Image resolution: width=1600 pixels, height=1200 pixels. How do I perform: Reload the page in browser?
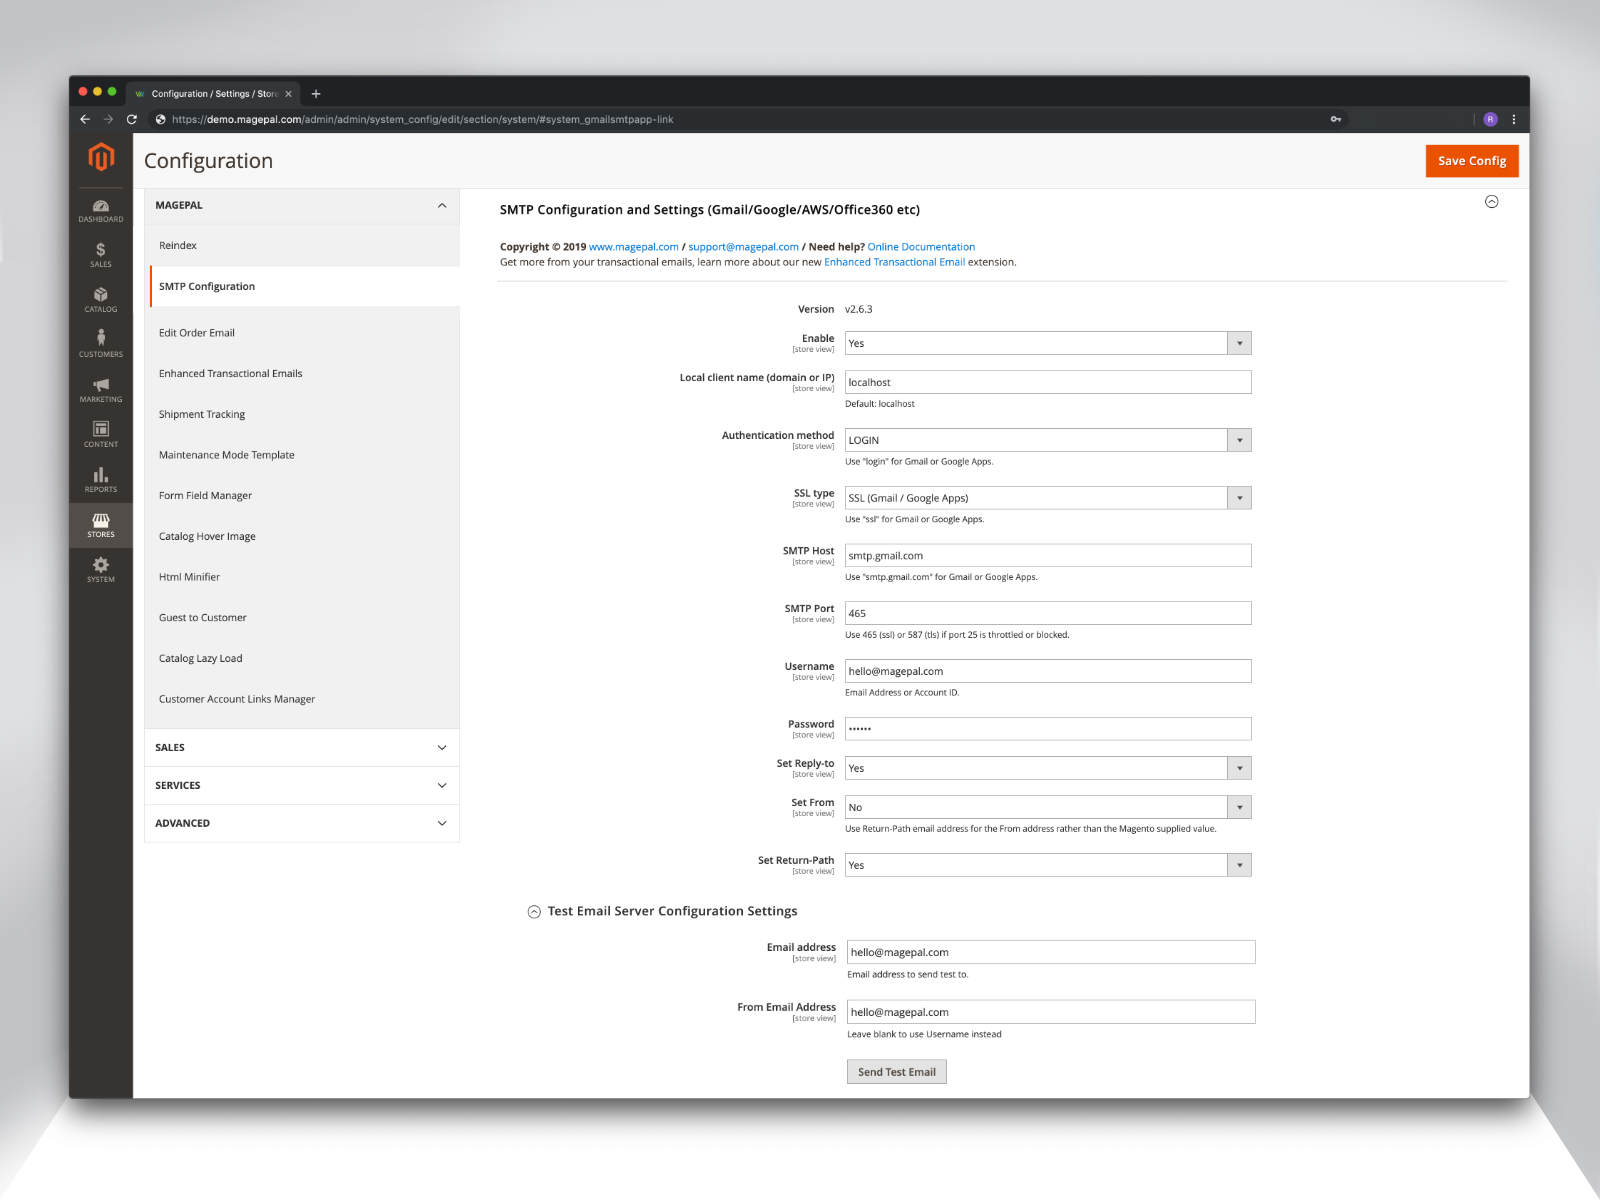(132, 119)
